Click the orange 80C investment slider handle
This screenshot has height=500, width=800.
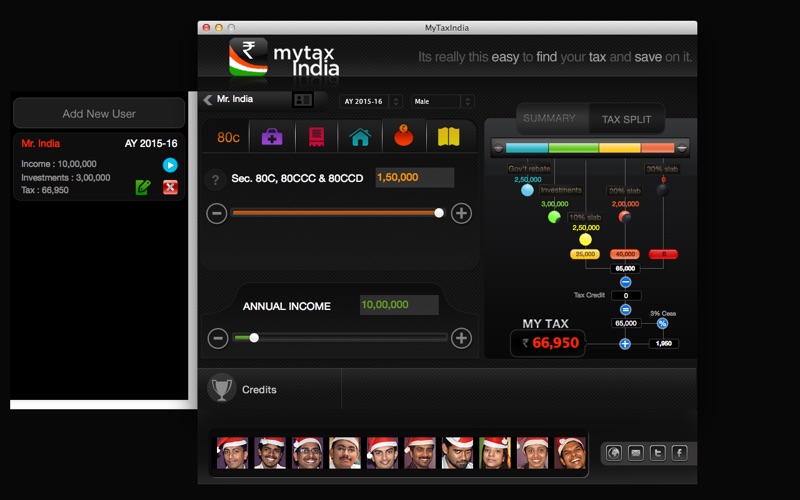click(x=439, y=213)
